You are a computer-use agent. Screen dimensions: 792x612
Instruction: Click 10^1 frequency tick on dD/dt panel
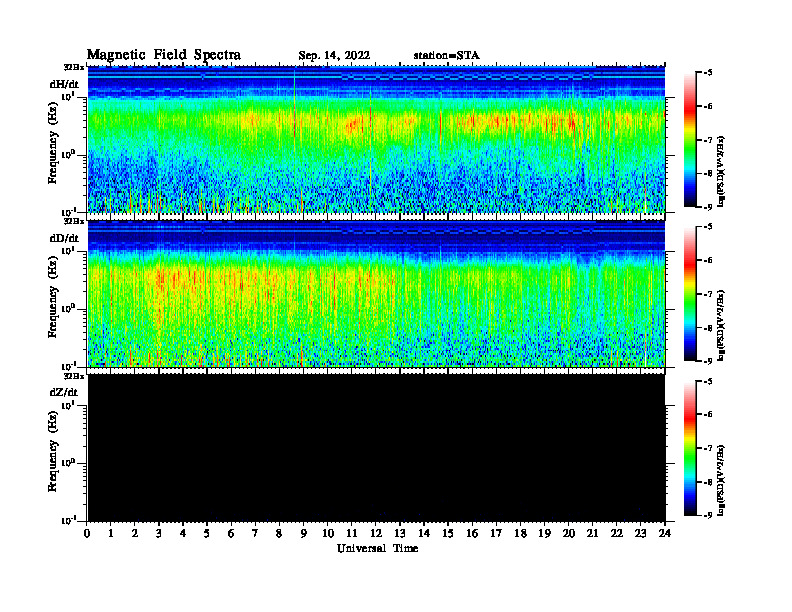68,250
